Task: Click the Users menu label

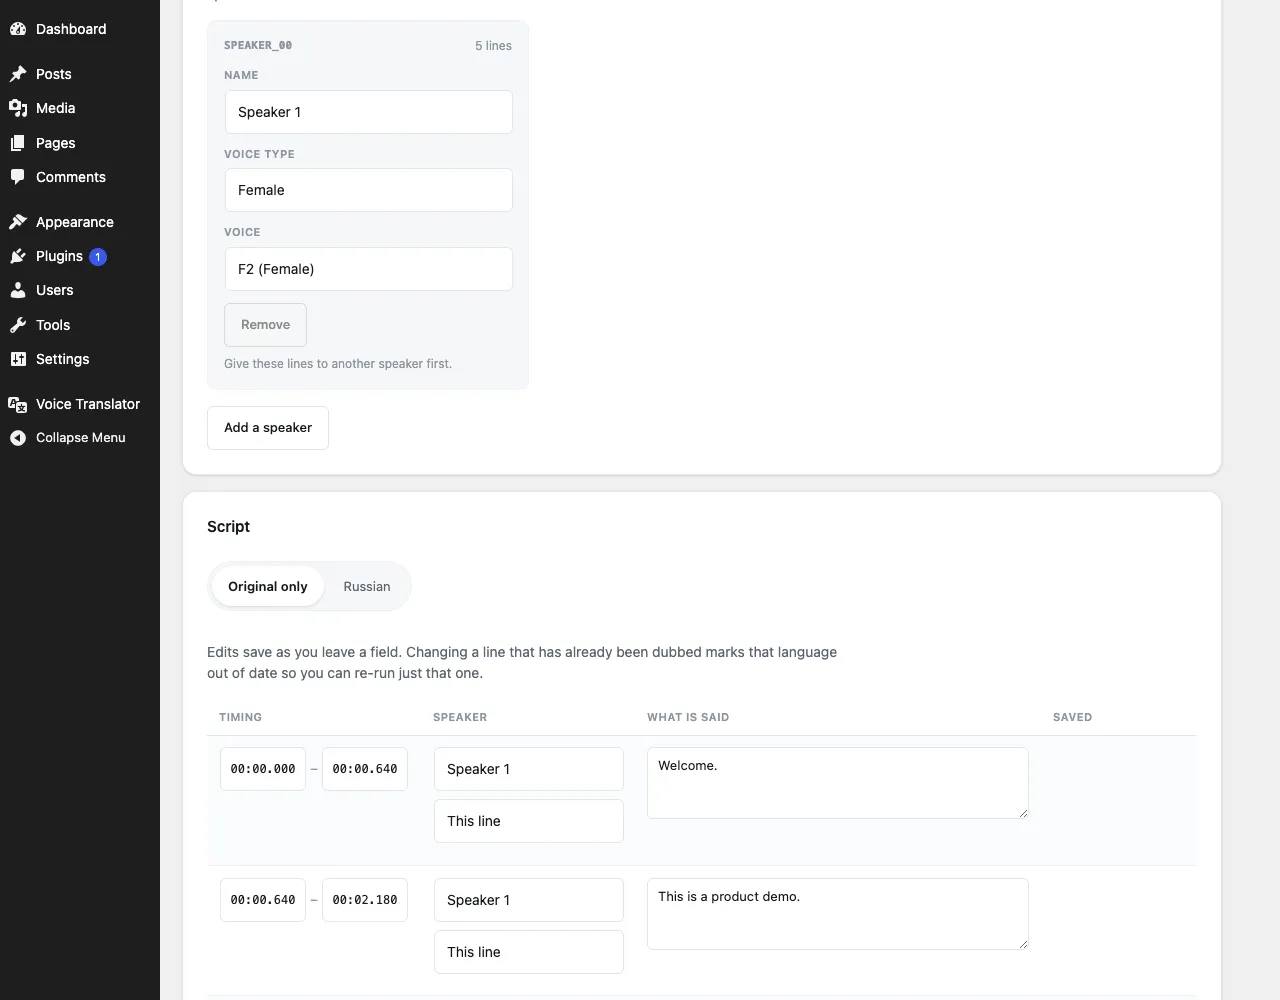Action: (55, 290)
